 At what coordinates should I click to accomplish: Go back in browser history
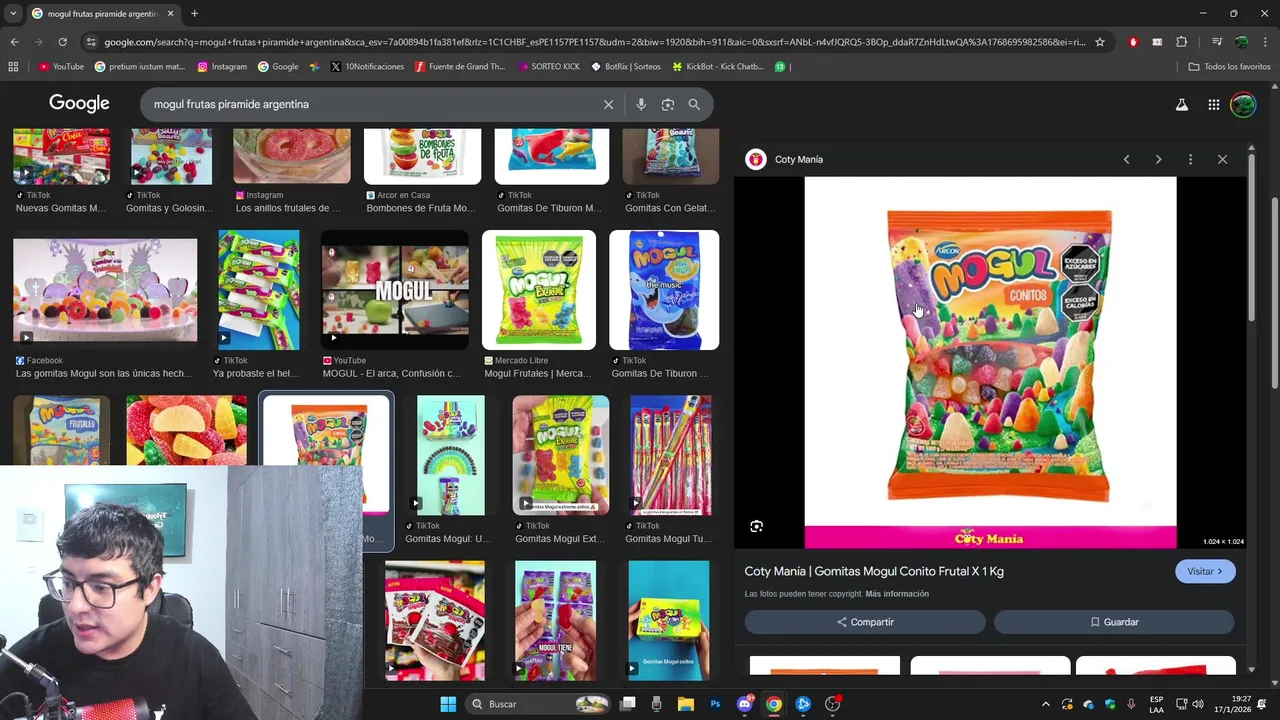click(14, 42)
